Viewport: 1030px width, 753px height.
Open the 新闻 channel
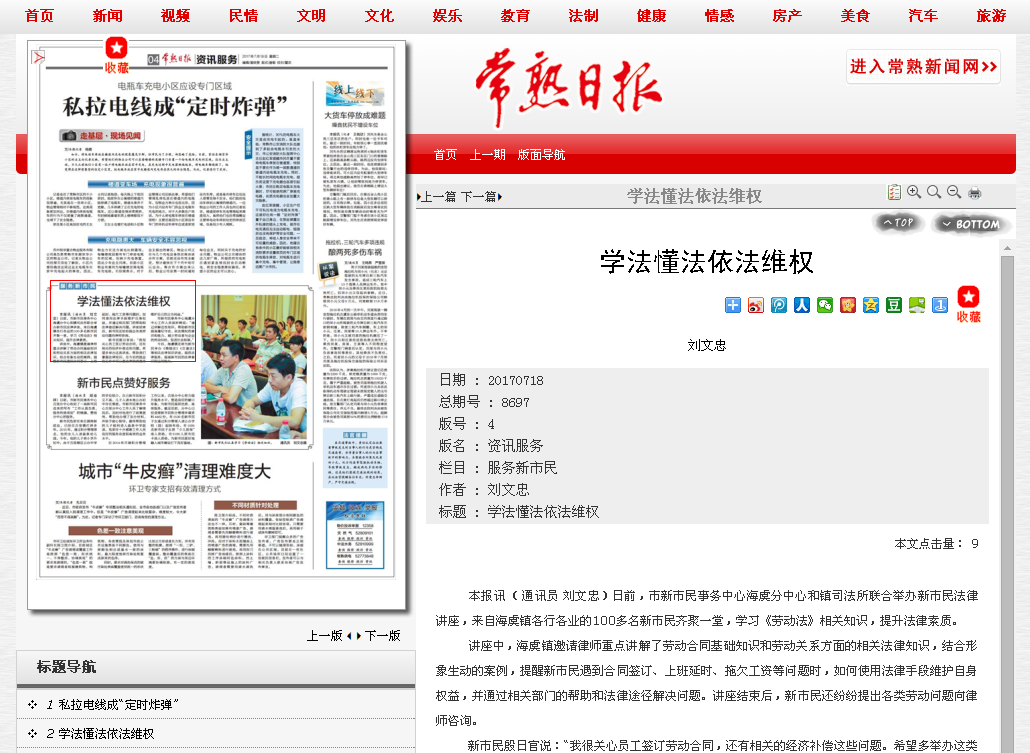[108, 16]
